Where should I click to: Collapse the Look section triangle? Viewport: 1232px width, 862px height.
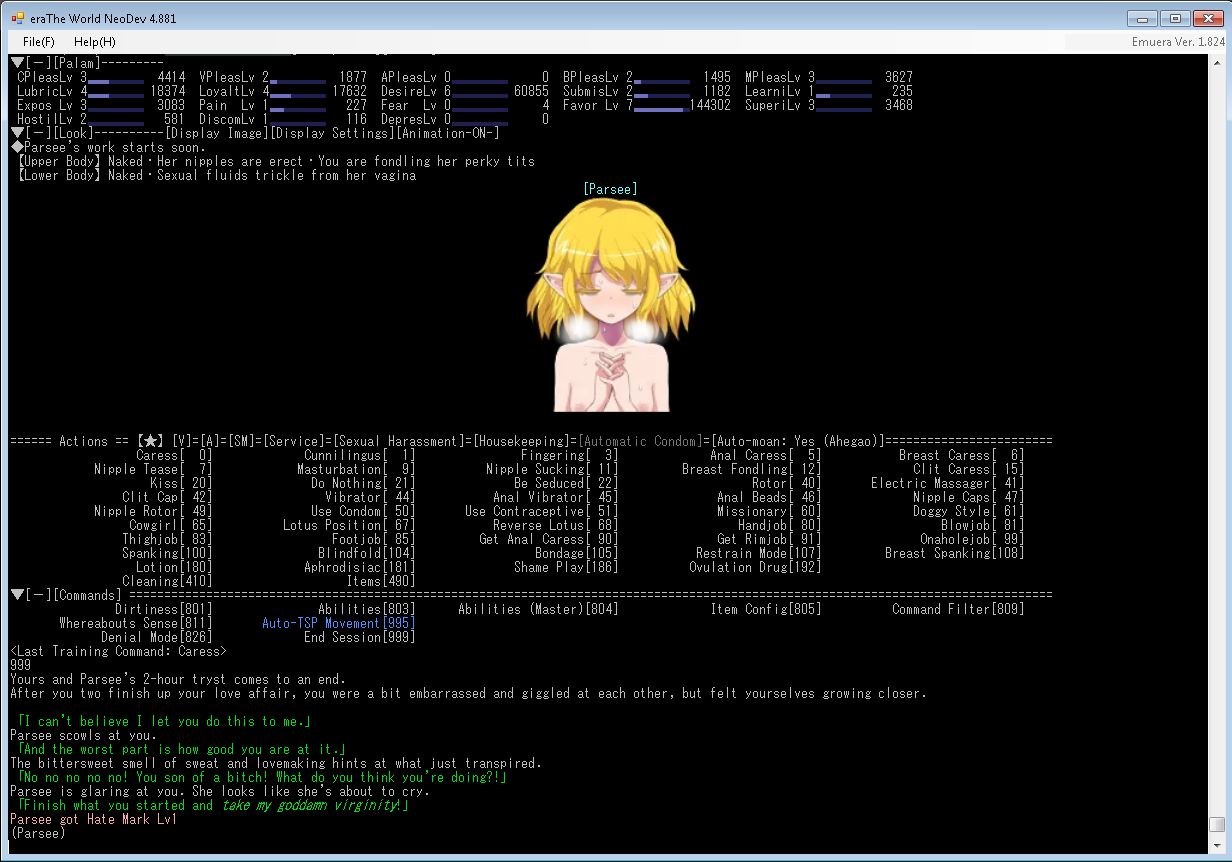[x=17, y=133]
